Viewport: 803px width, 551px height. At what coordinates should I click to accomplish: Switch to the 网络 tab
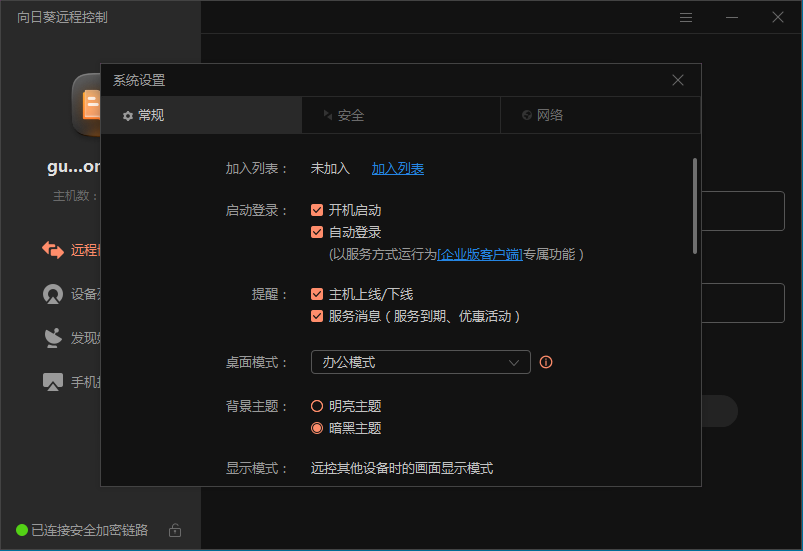pos(600,115)
